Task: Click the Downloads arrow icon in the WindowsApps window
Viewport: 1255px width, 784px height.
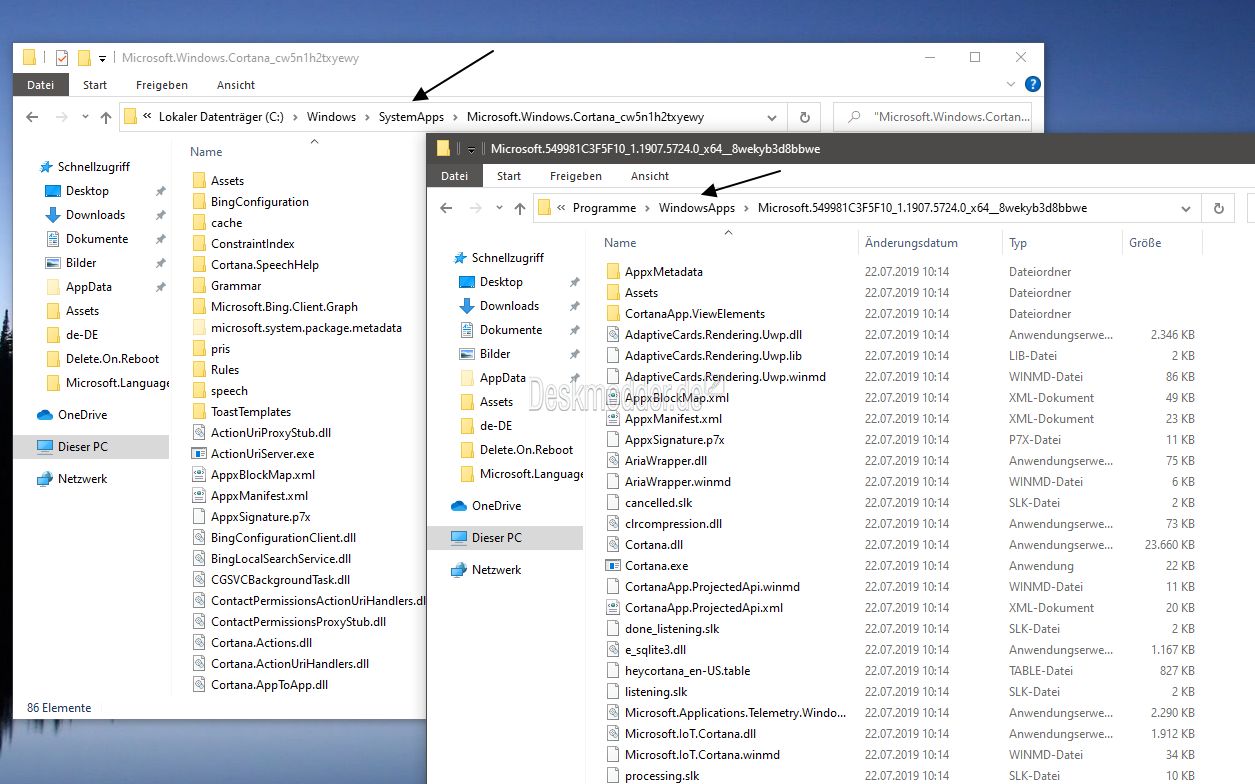Action: (467, 306)
